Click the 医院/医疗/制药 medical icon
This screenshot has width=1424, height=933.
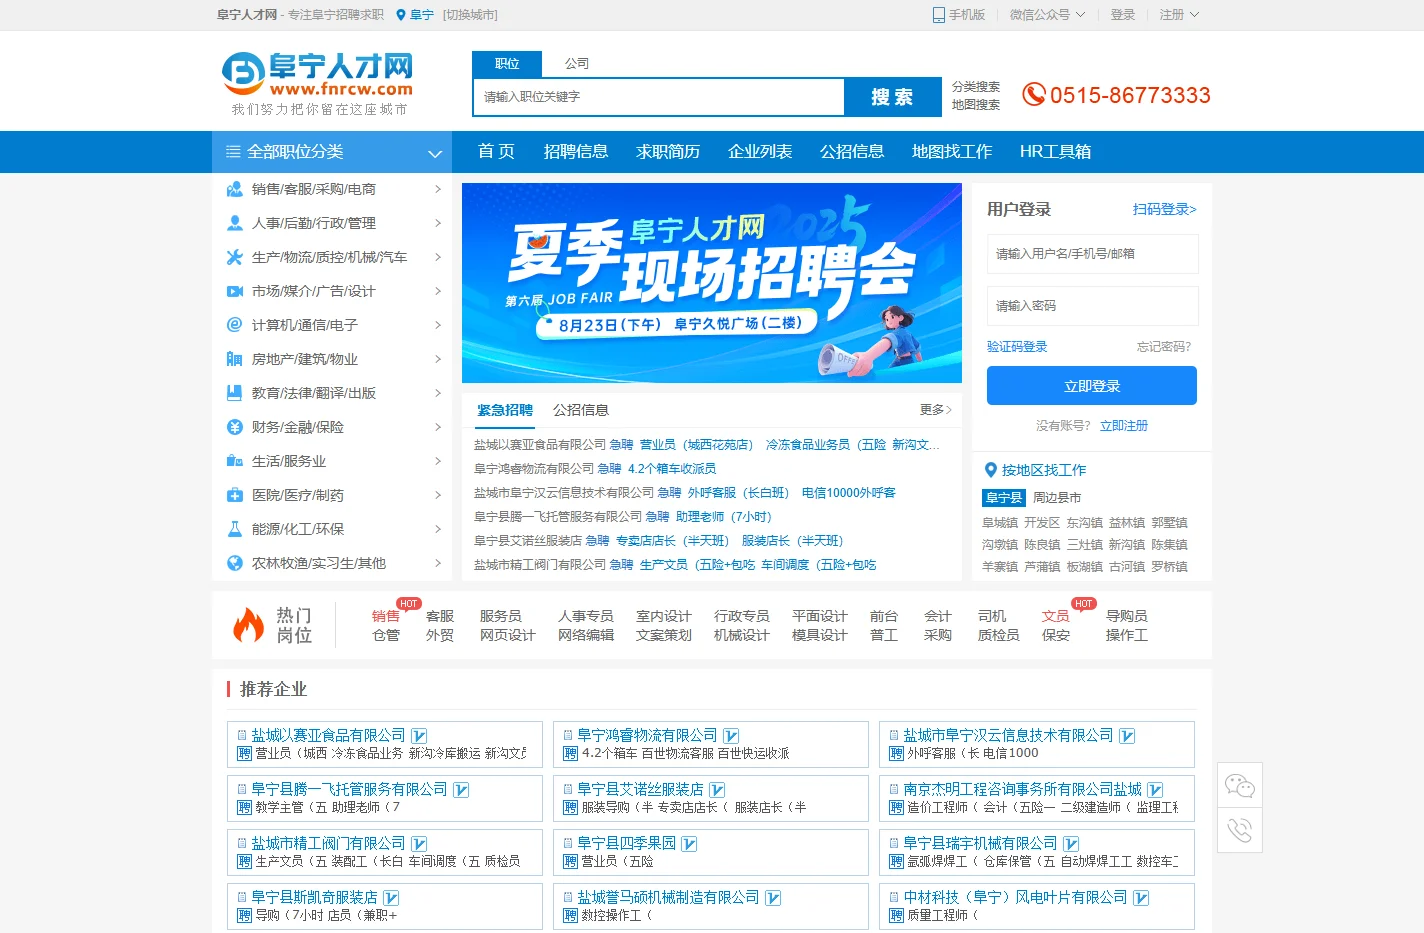[235, 495]
